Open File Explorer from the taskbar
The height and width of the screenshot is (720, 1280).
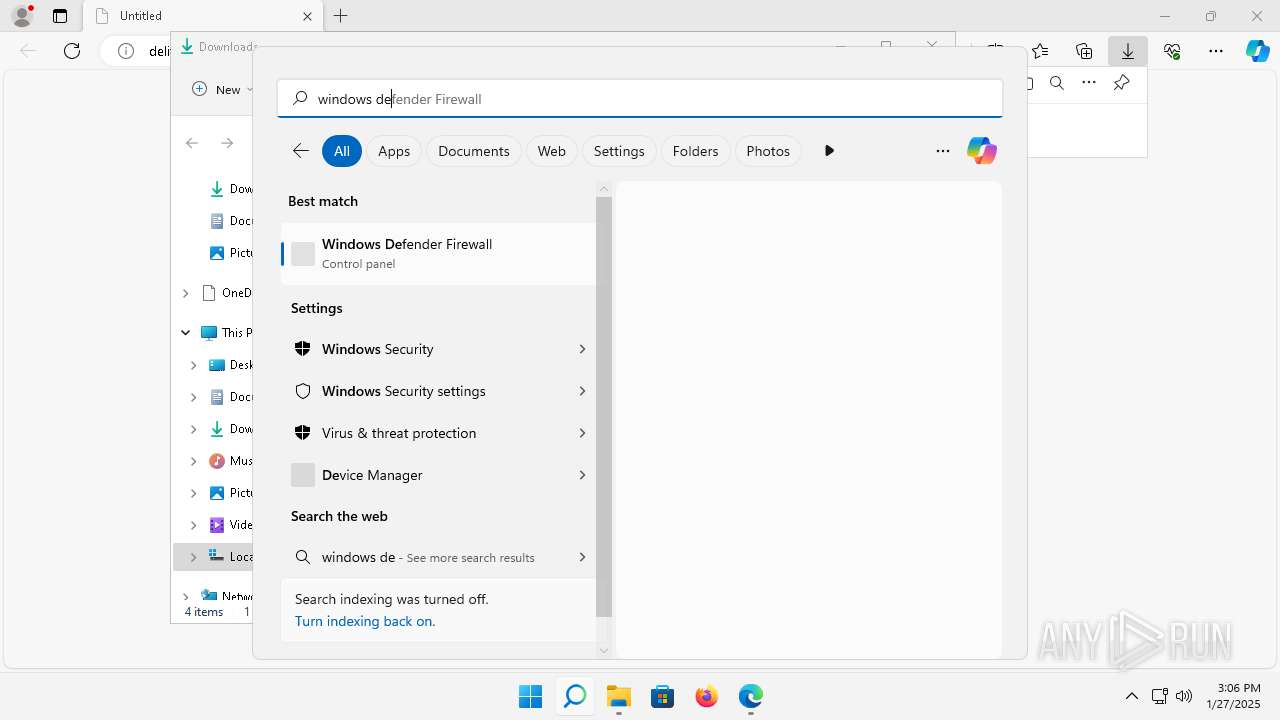(x=619, y=696)
